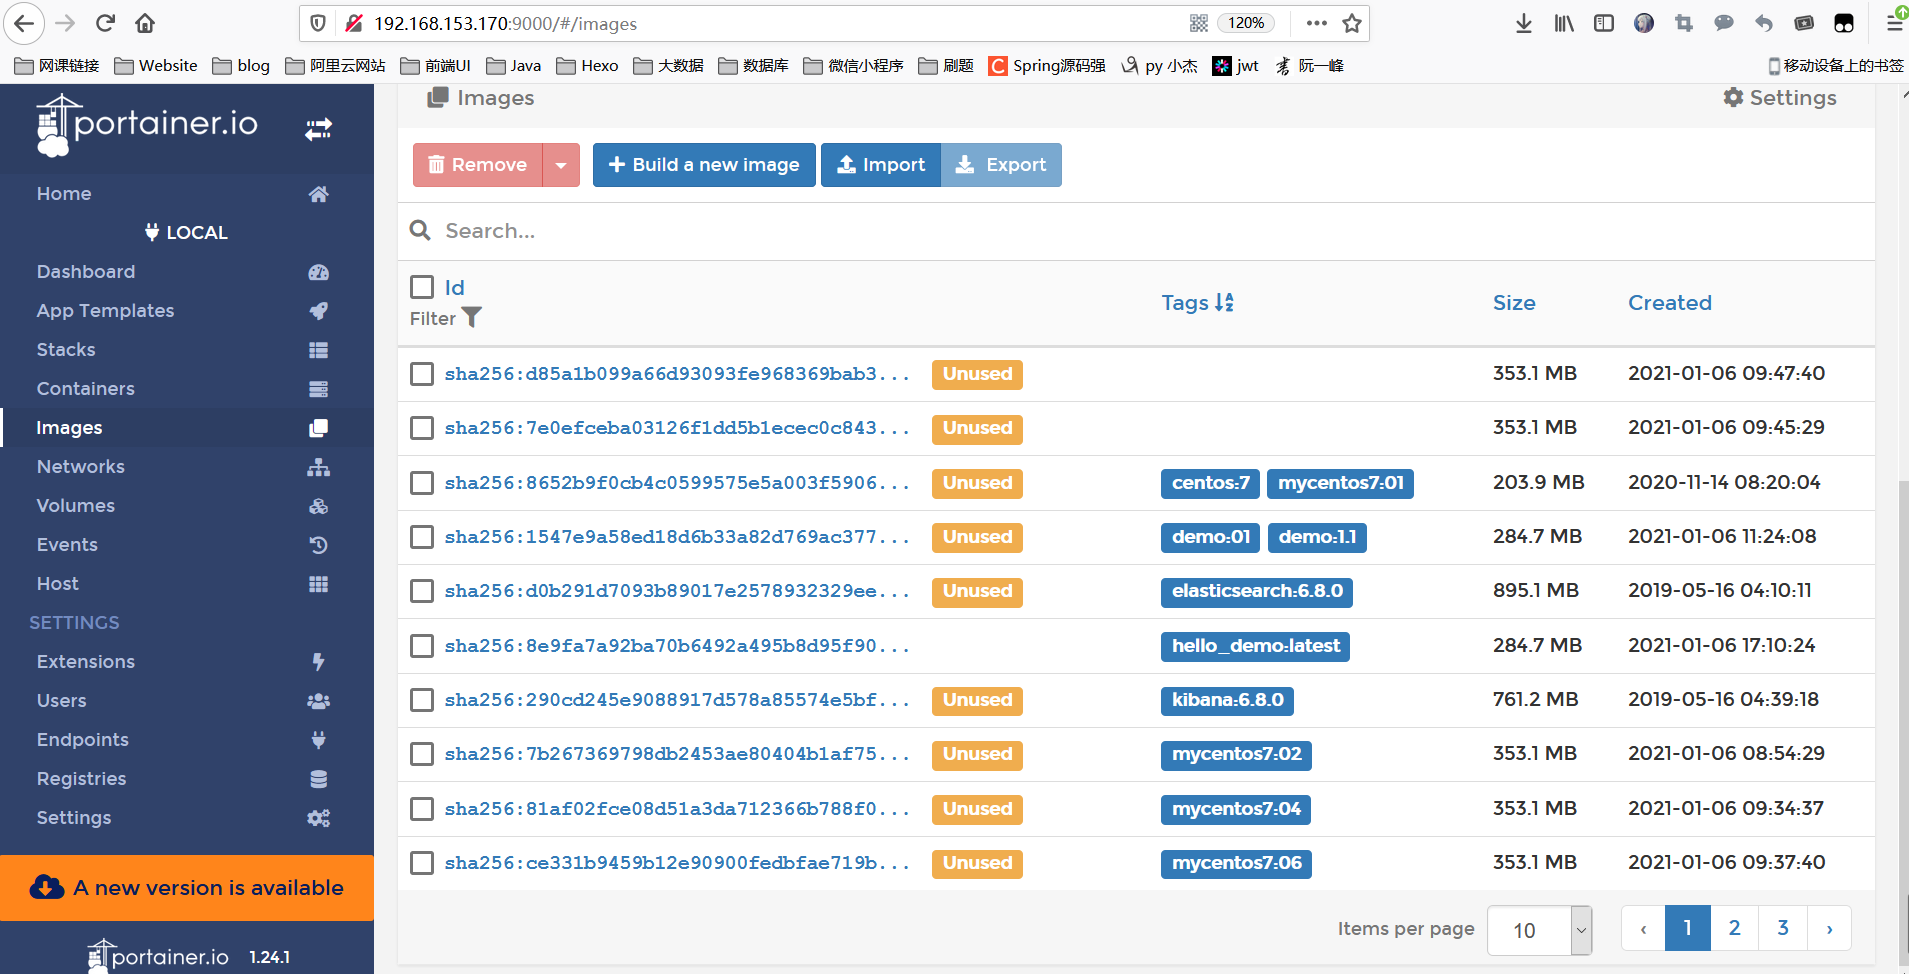This screenshot has width=1909, height=974.
Task: Click the Dashboard gauge icon
Action: pos(318,272)
